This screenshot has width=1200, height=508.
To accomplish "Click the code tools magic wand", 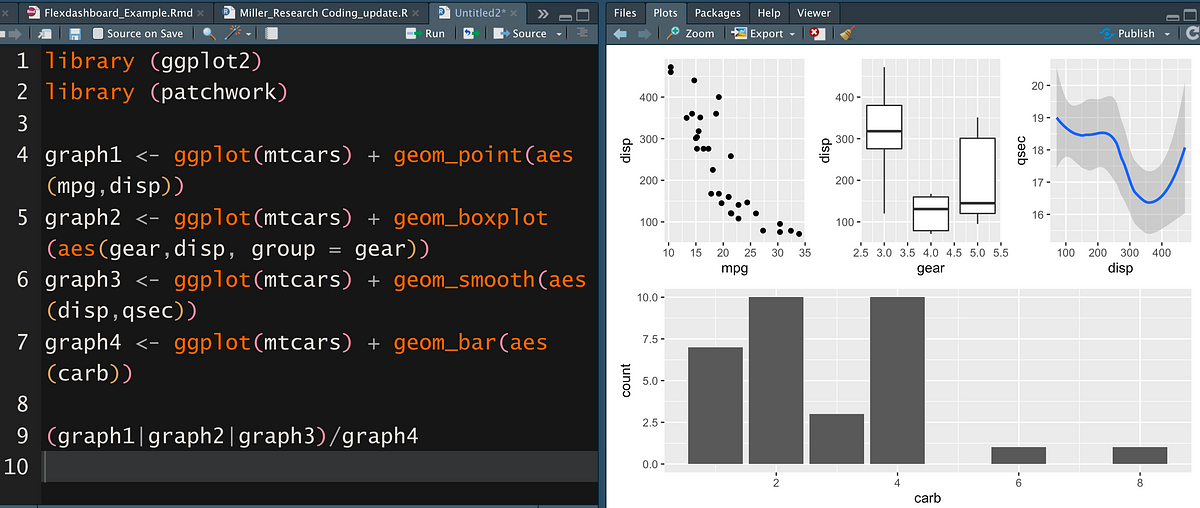I will click(x=233, y=33).
